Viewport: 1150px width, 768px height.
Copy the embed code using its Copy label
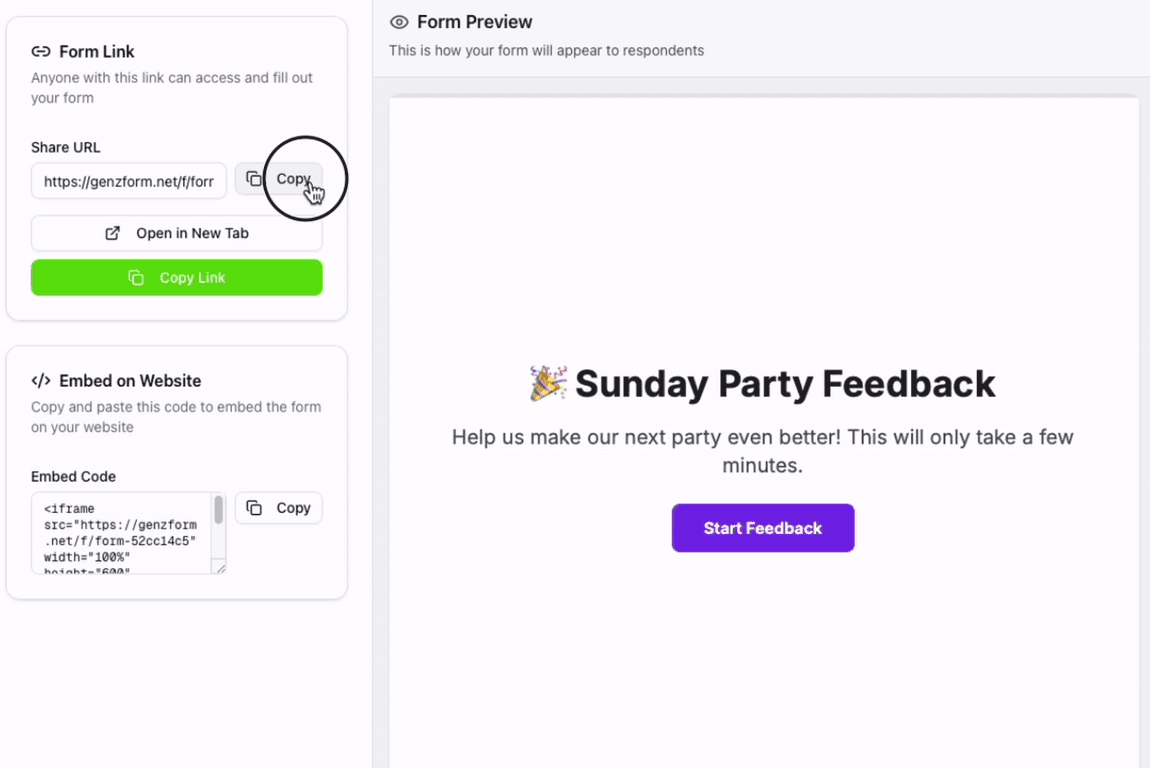tap(293, 508)
